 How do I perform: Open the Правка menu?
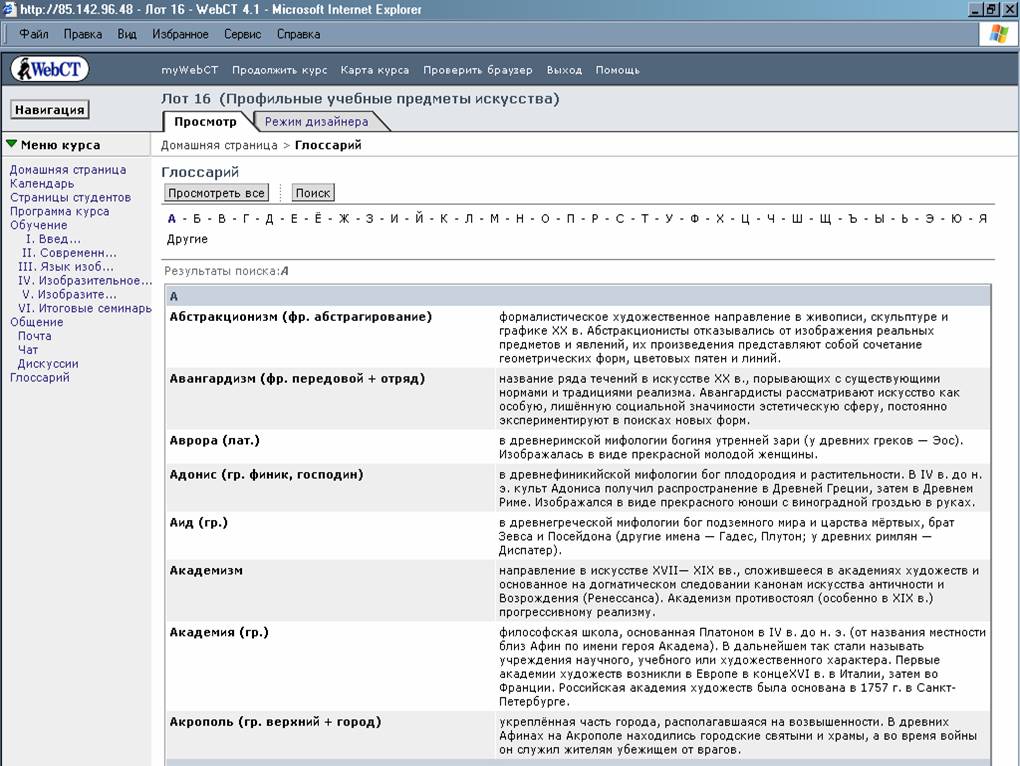[x=83, y=34]
